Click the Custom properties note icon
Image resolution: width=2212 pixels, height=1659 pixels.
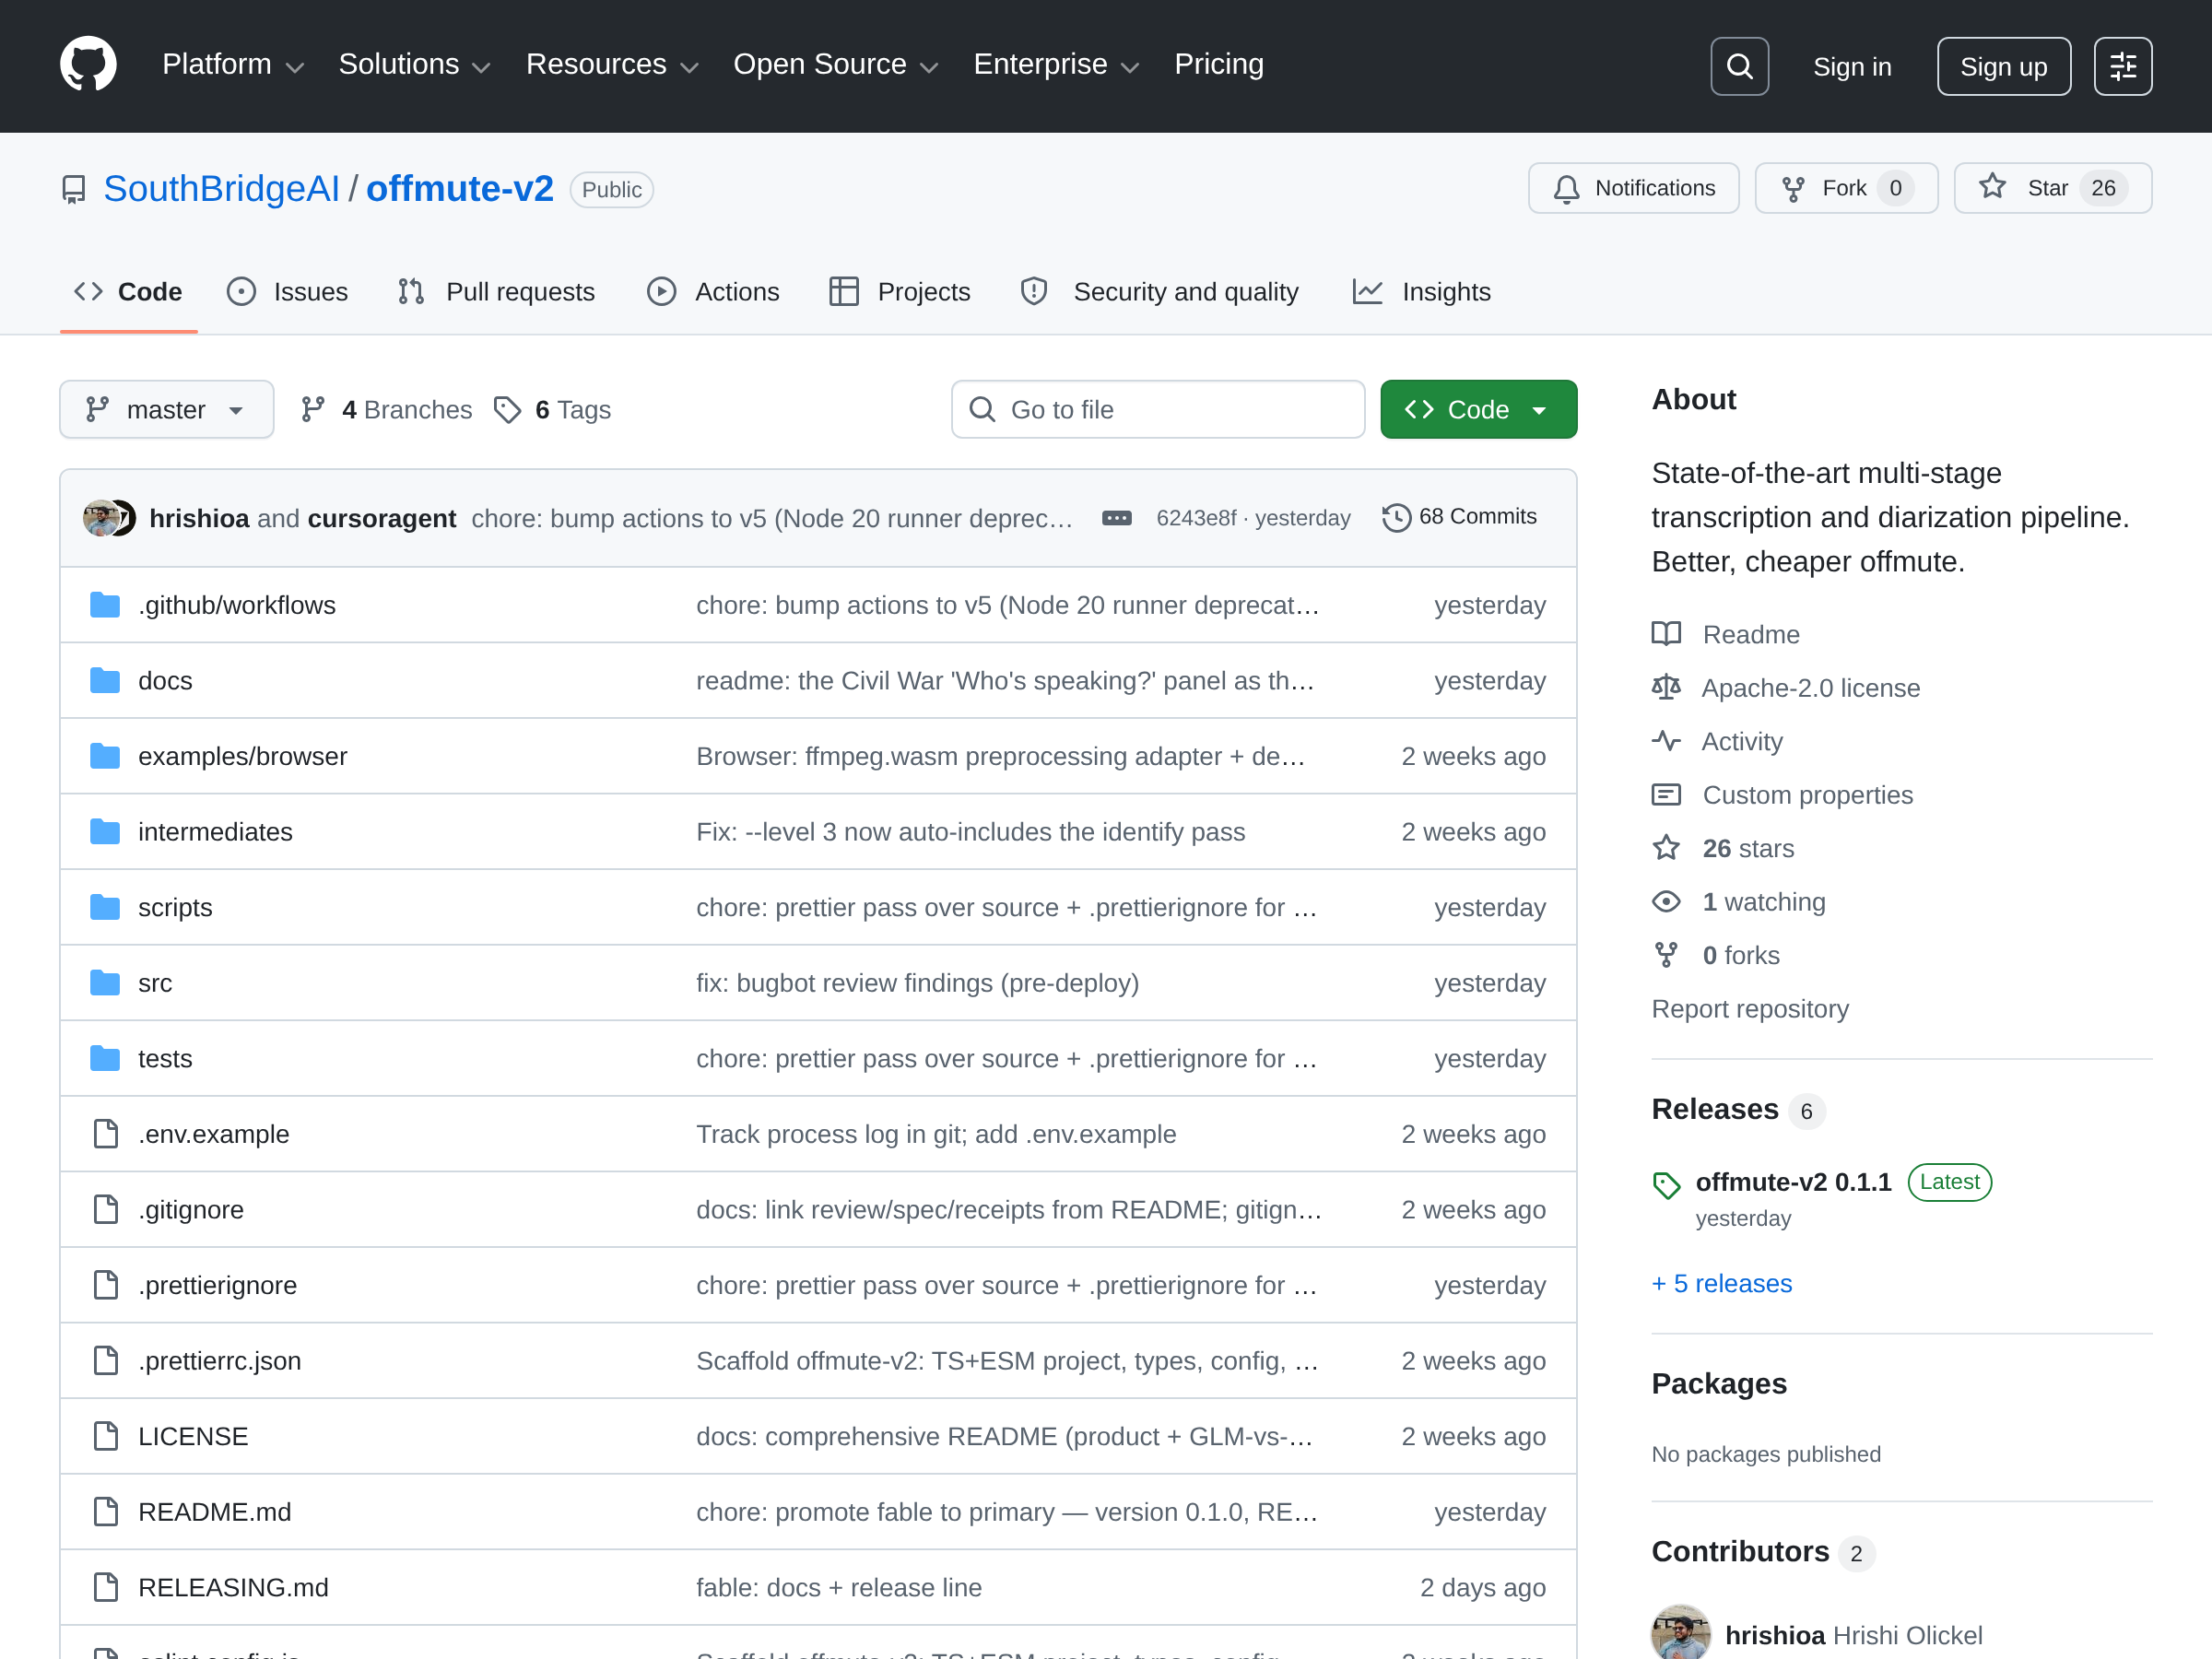1666,795
